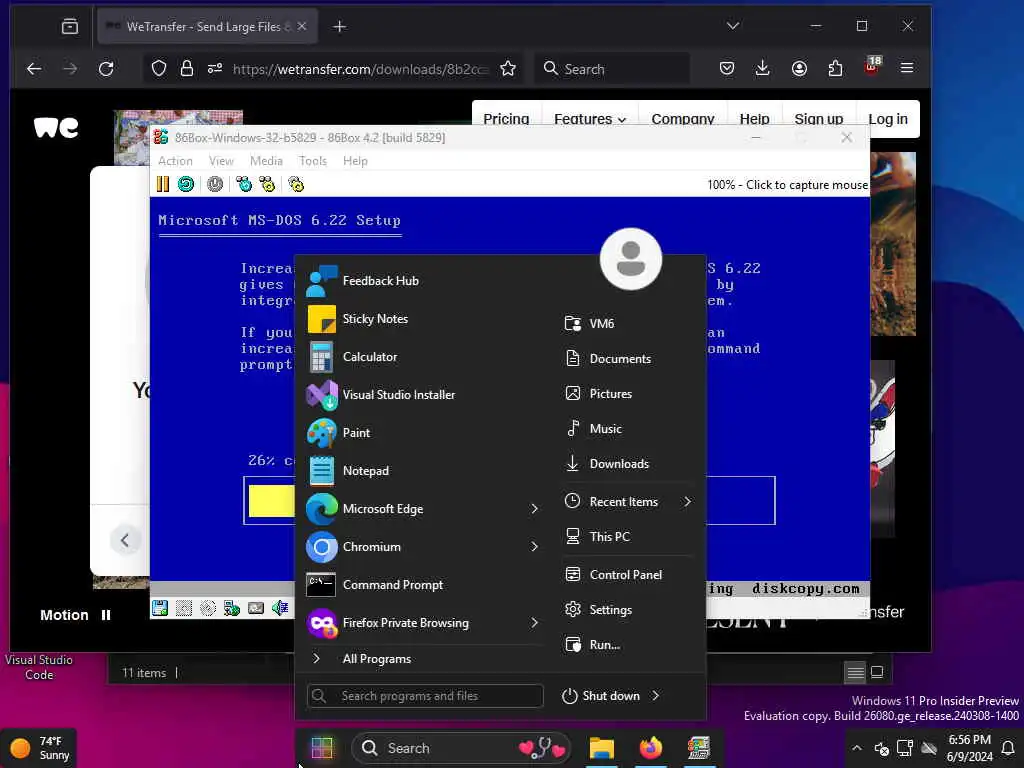This screenshot has width=1024, height=768.
Task: Click Shut down in Start menu
Action: [601, 696]
